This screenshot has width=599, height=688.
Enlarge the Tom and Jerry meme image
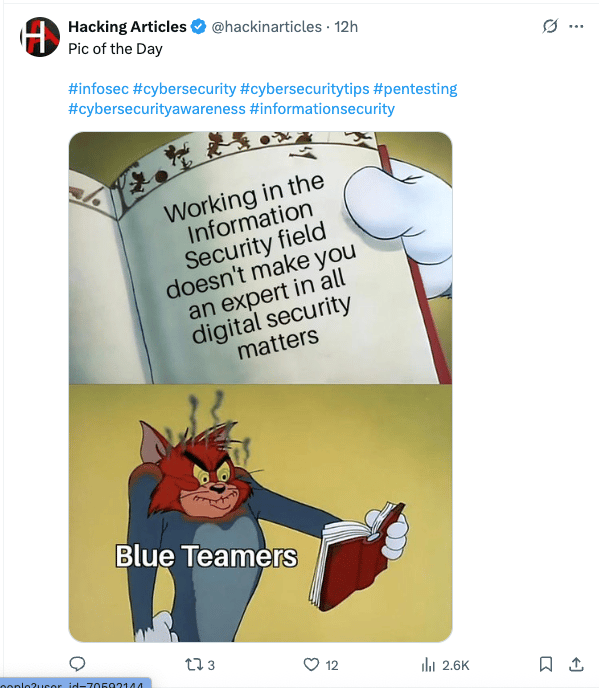(260, 387)
